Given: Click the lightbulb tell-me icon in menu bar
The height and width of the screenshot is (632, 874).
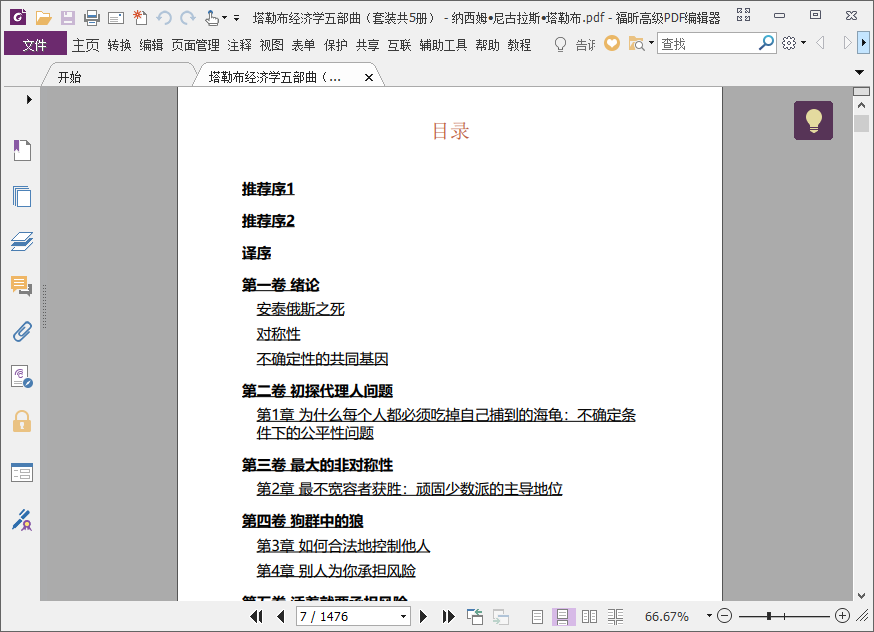Looking at the screenshot, I should click(x=560, y=44).
